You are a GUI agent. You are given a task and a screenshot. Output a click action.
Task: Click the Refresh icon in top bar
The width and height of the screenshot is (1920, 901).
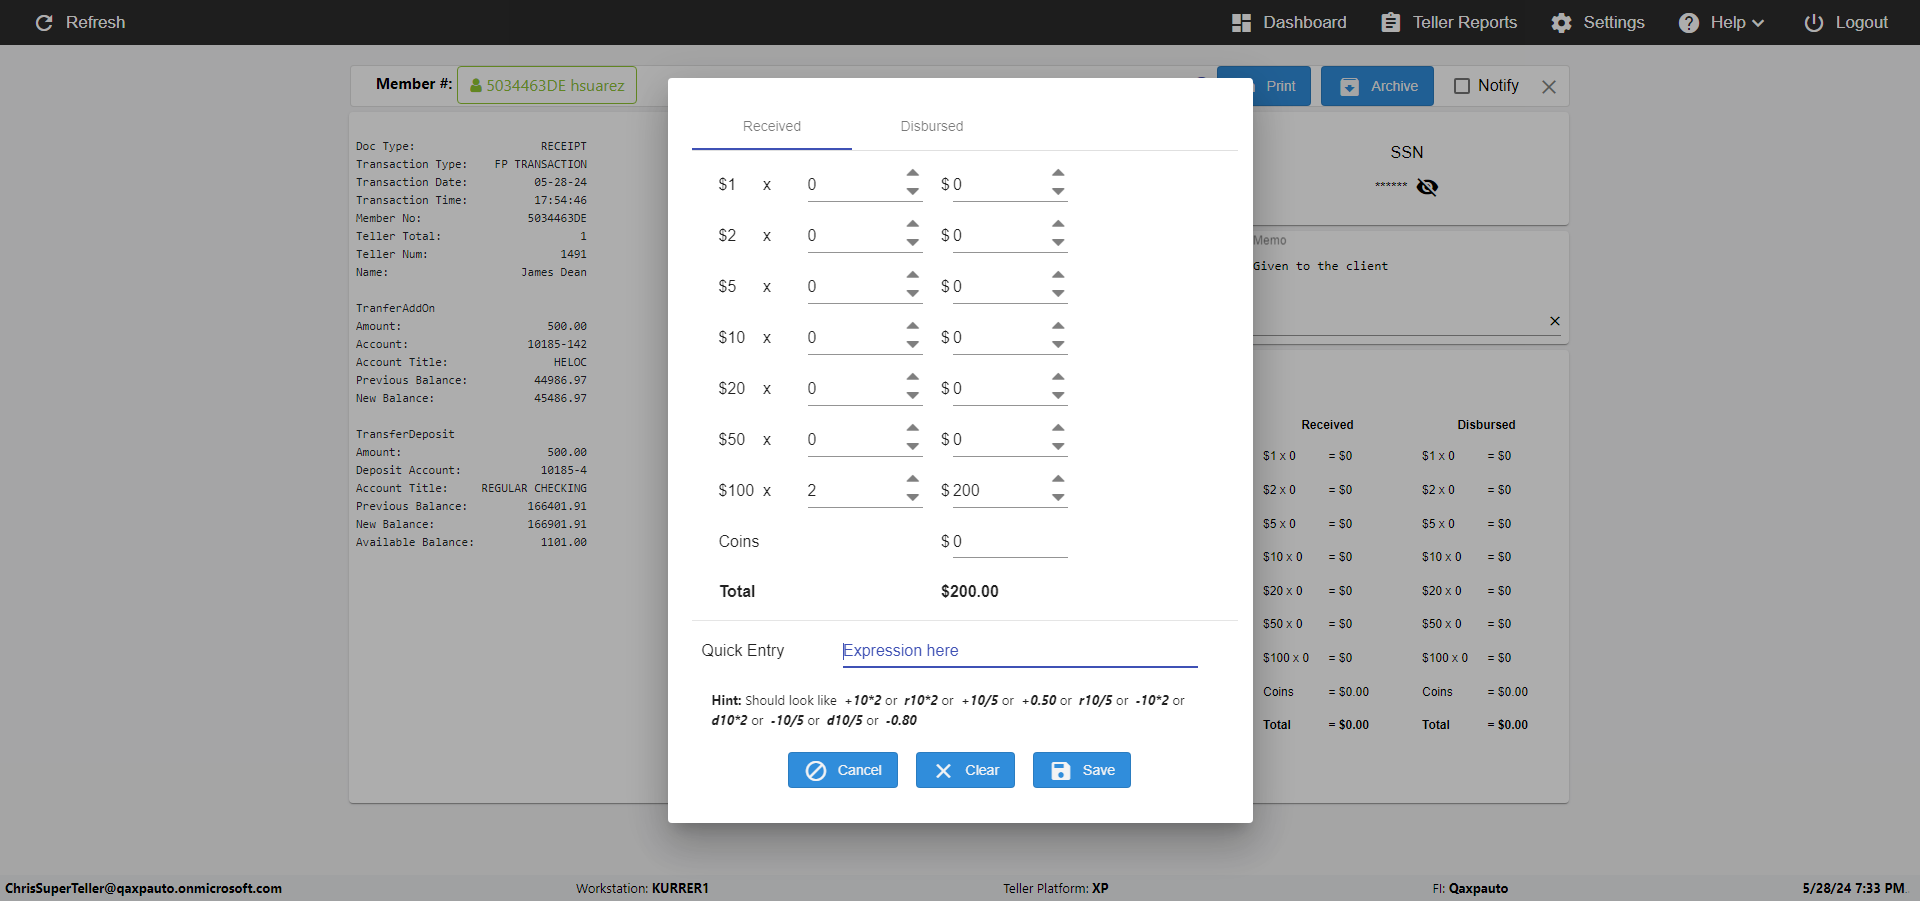(44, 22)
